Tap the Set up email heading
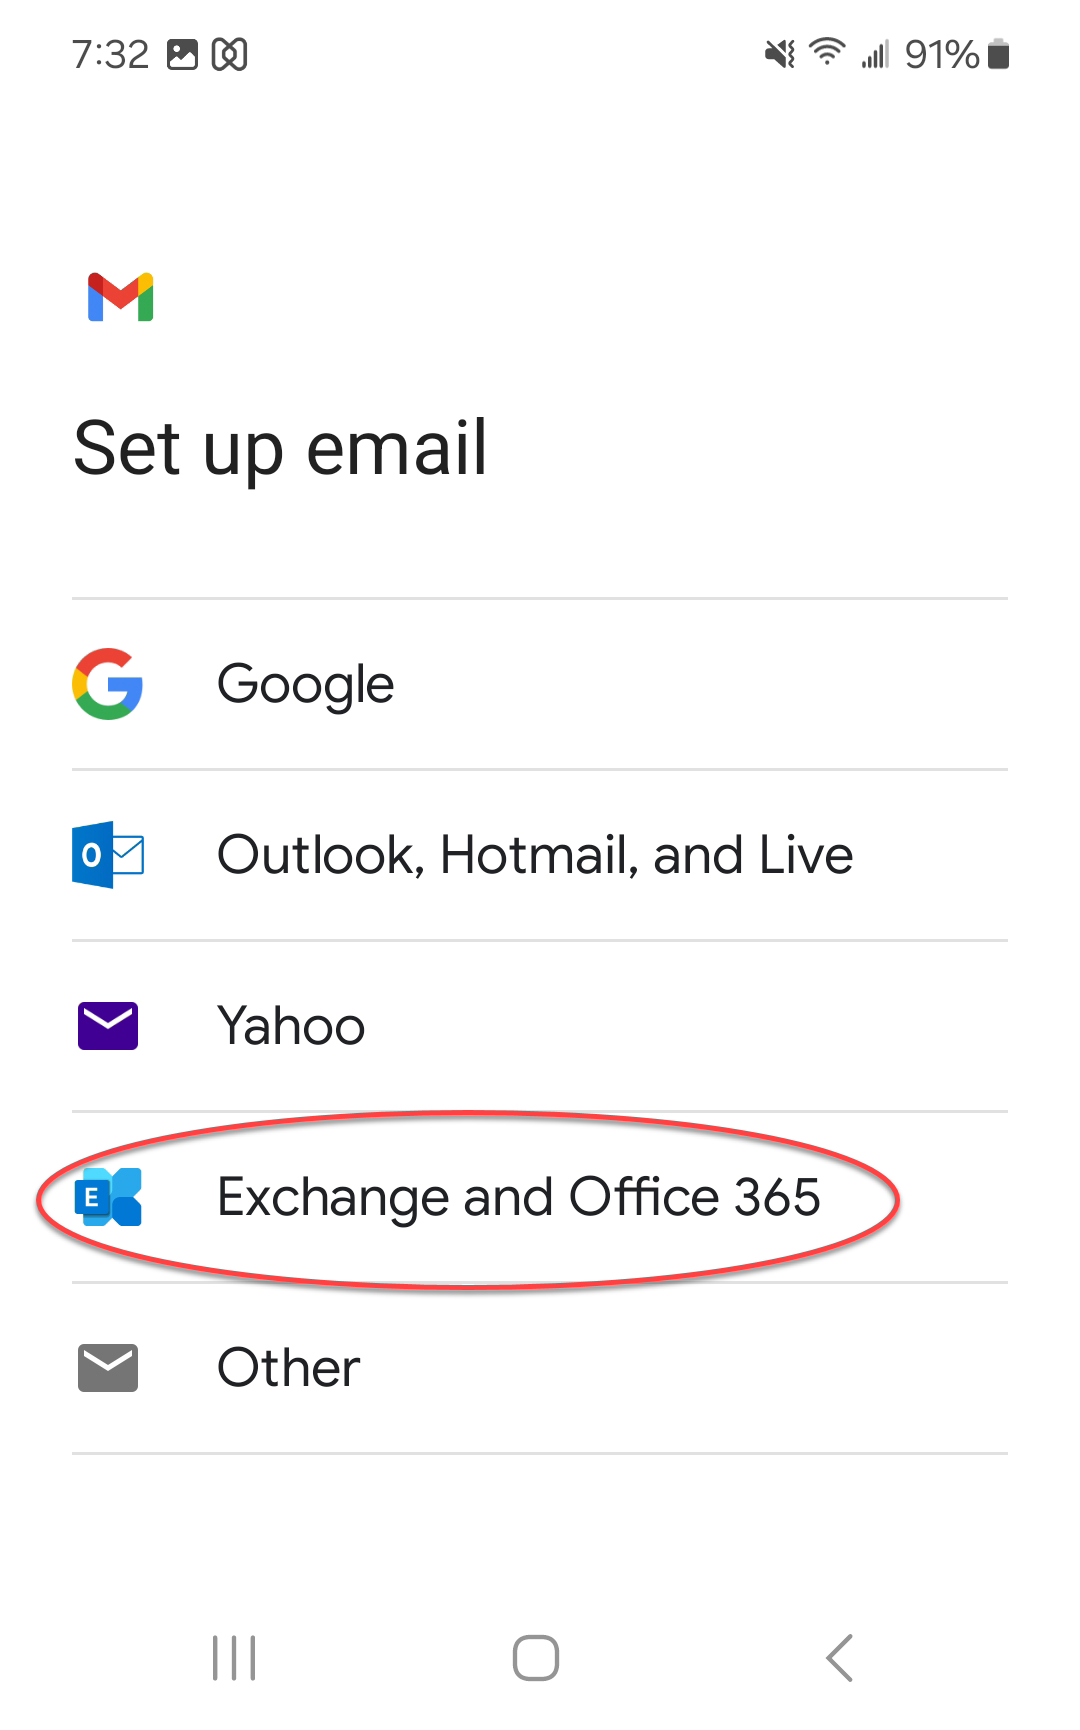Screen dimensions: 1080x1730 point(281,449)
